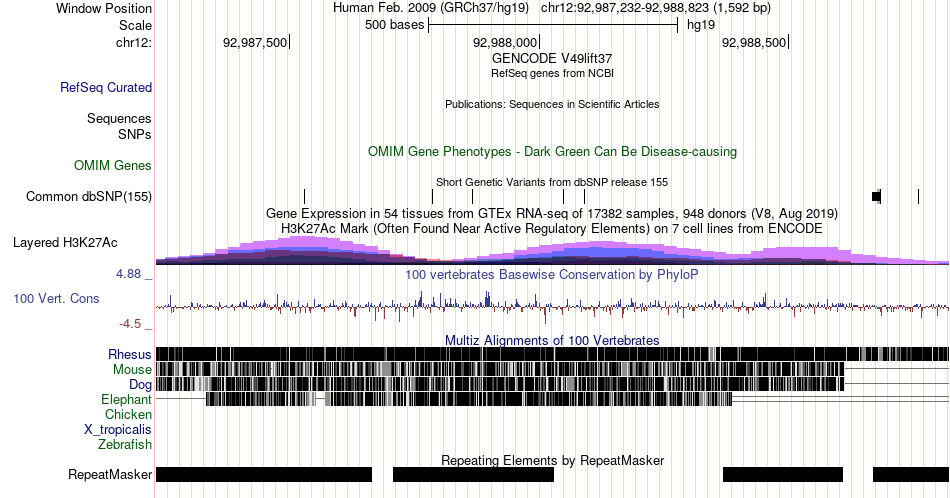The height and width of the screenshot is (498, 950).
Task: Click the 92,988,500 ruler position label
Action: click(x=754, y=42)
